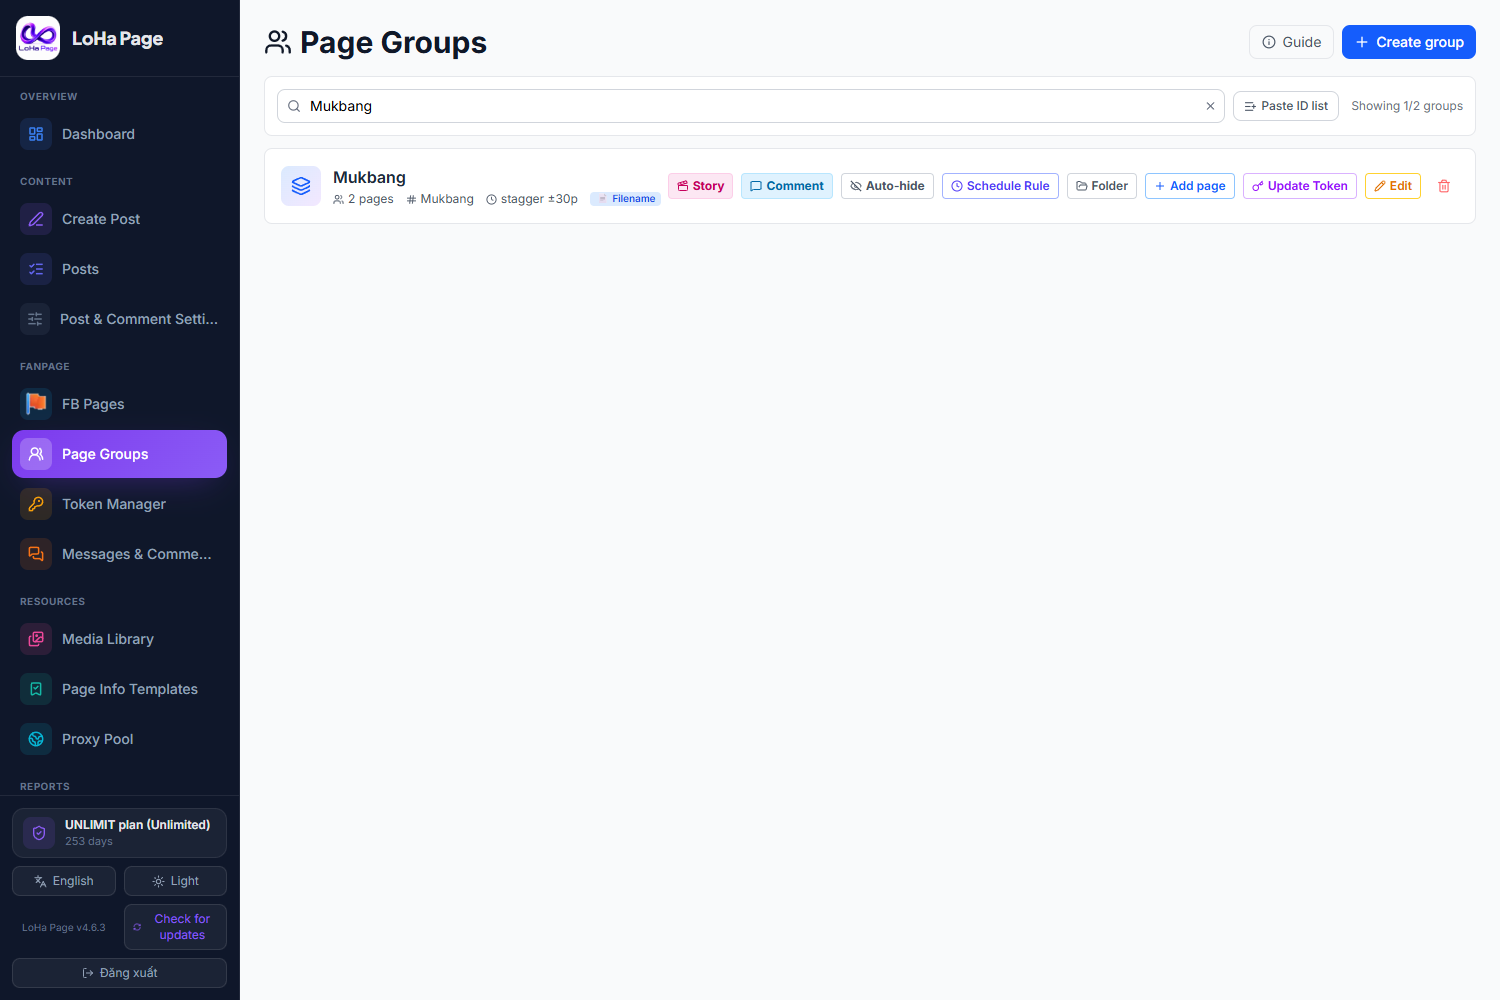Screen dimensions: 1500x1000
Task: Open the Token Manager key icon
Action: coord(36,504)
